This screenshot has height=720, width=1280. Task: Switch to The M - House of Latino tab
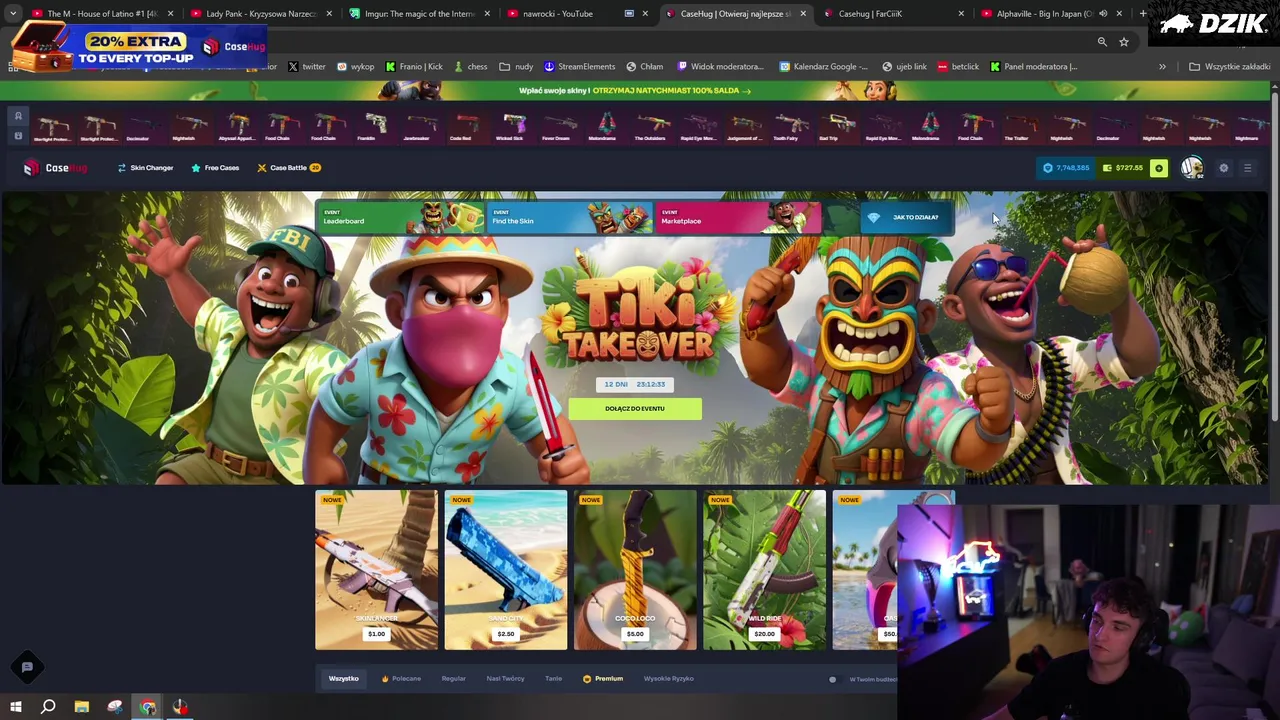(100, 14)
